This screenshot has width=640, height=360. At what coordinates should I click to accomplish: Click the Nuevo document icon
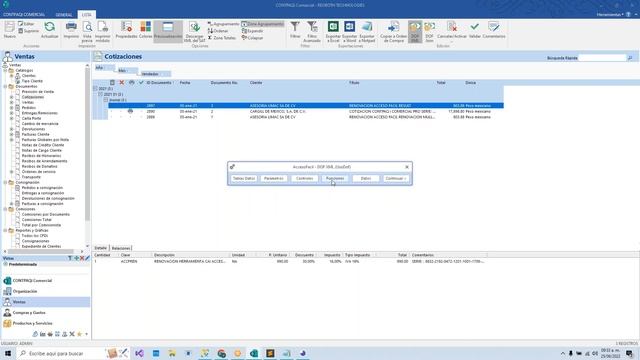9,30
